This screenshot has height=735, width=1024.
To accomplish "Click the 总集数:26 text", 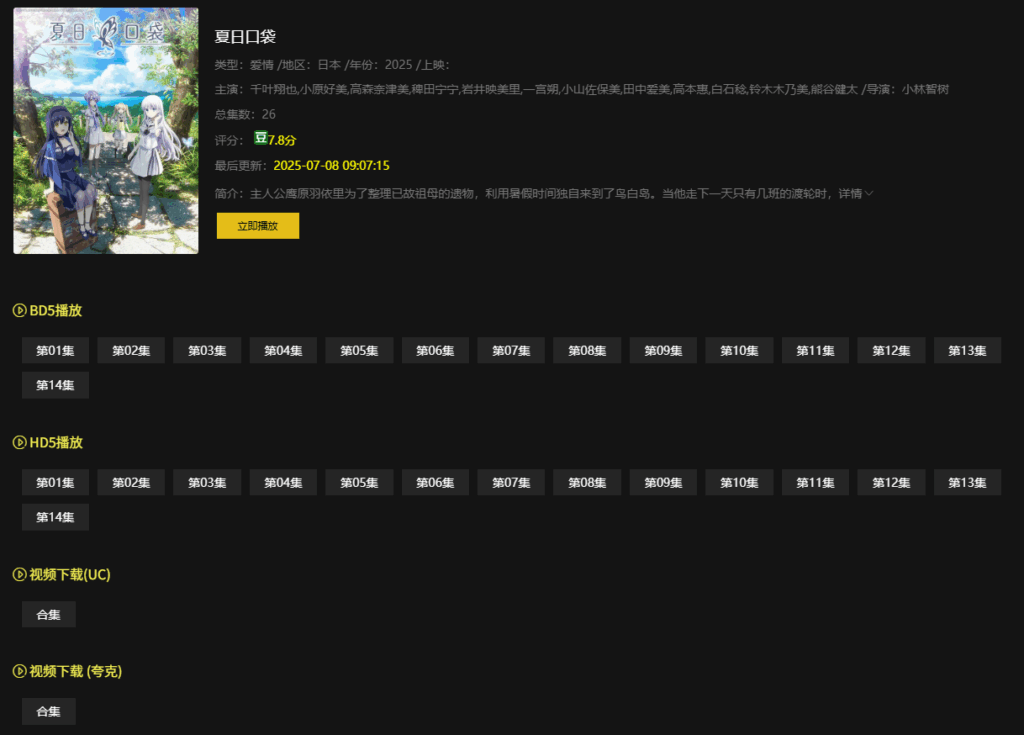I will (x=245, y=114).
